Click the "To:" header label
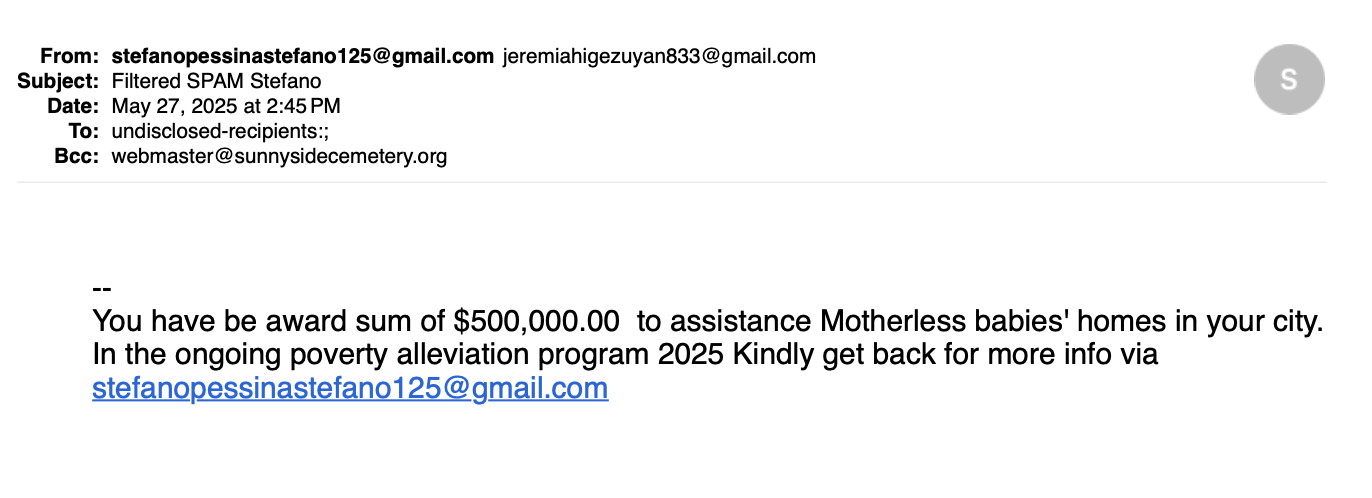The image size is (1372, 498). click(83, 131)
